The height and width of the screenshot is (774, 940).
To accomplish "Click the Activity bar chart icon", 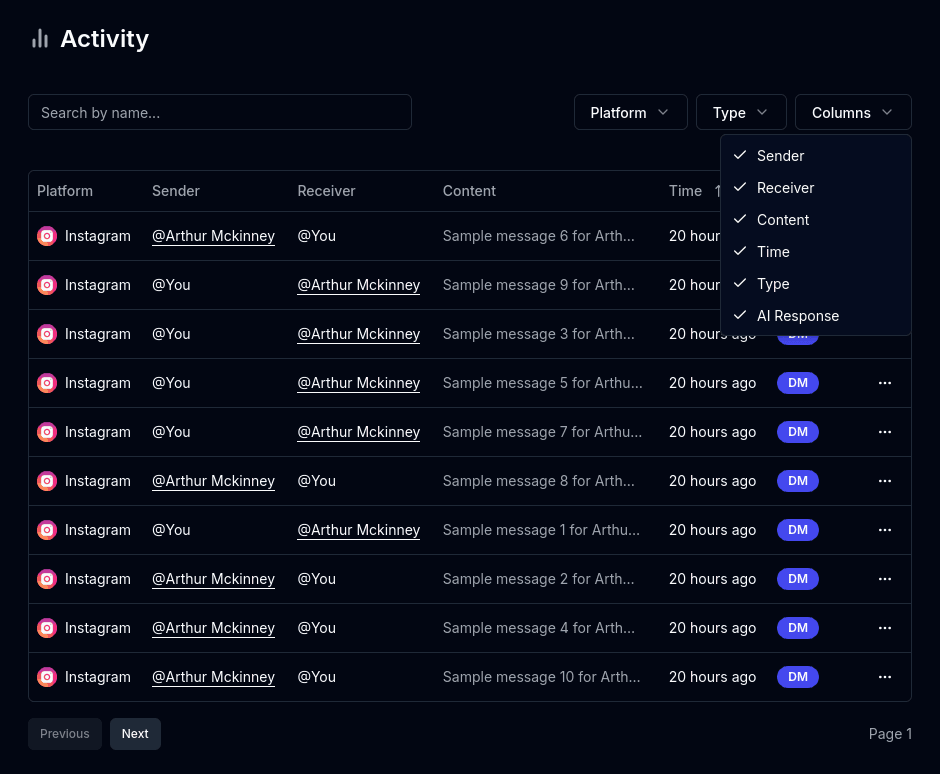I will click(40, 39).
